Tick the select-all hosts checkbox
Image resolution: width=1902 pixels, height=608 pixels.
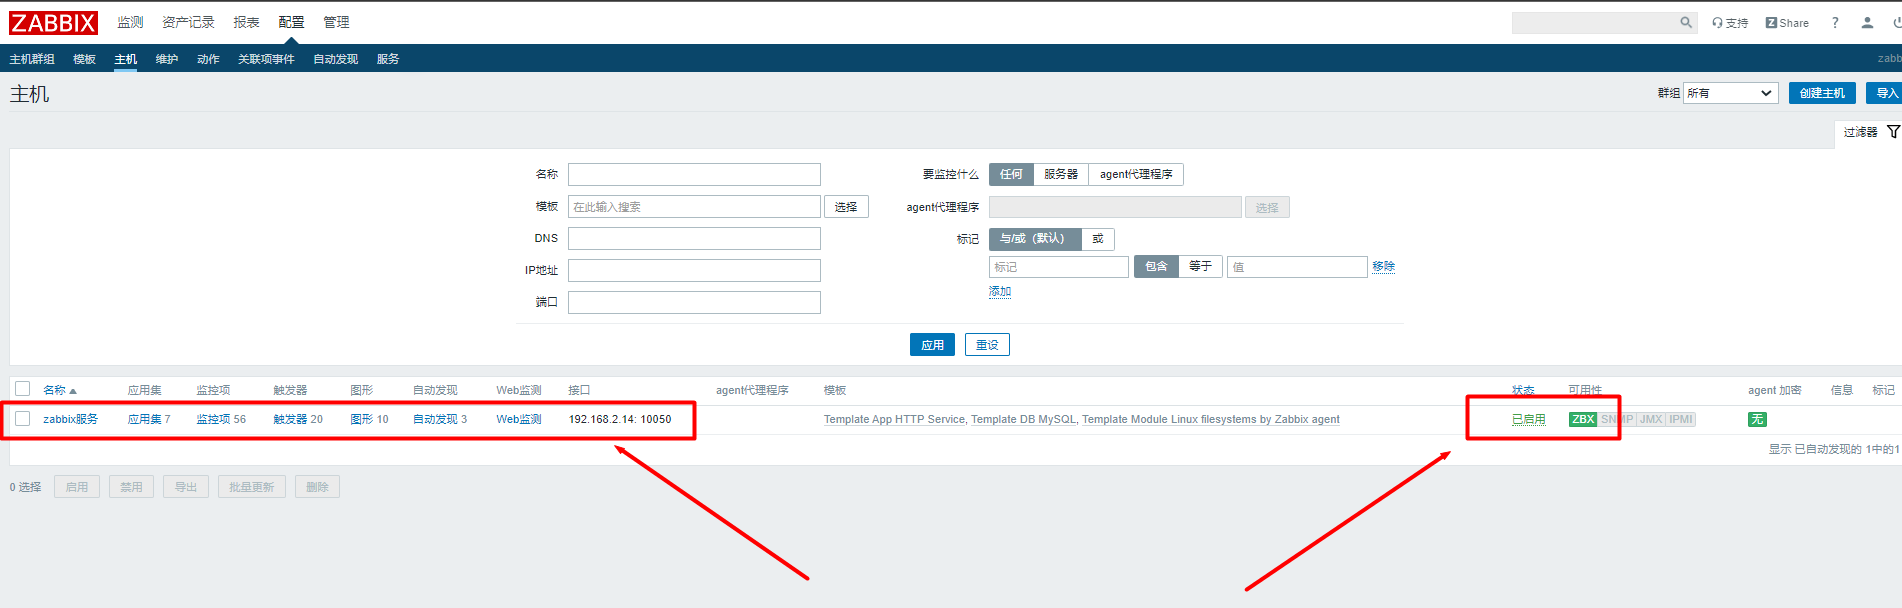[x=22, y=389]
